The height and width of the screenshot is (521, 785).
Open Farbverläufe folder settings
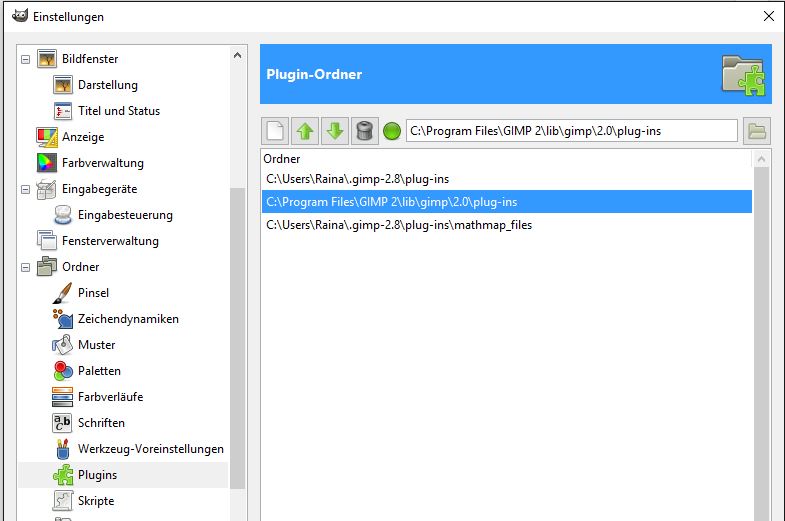click(x=111, y=397)
